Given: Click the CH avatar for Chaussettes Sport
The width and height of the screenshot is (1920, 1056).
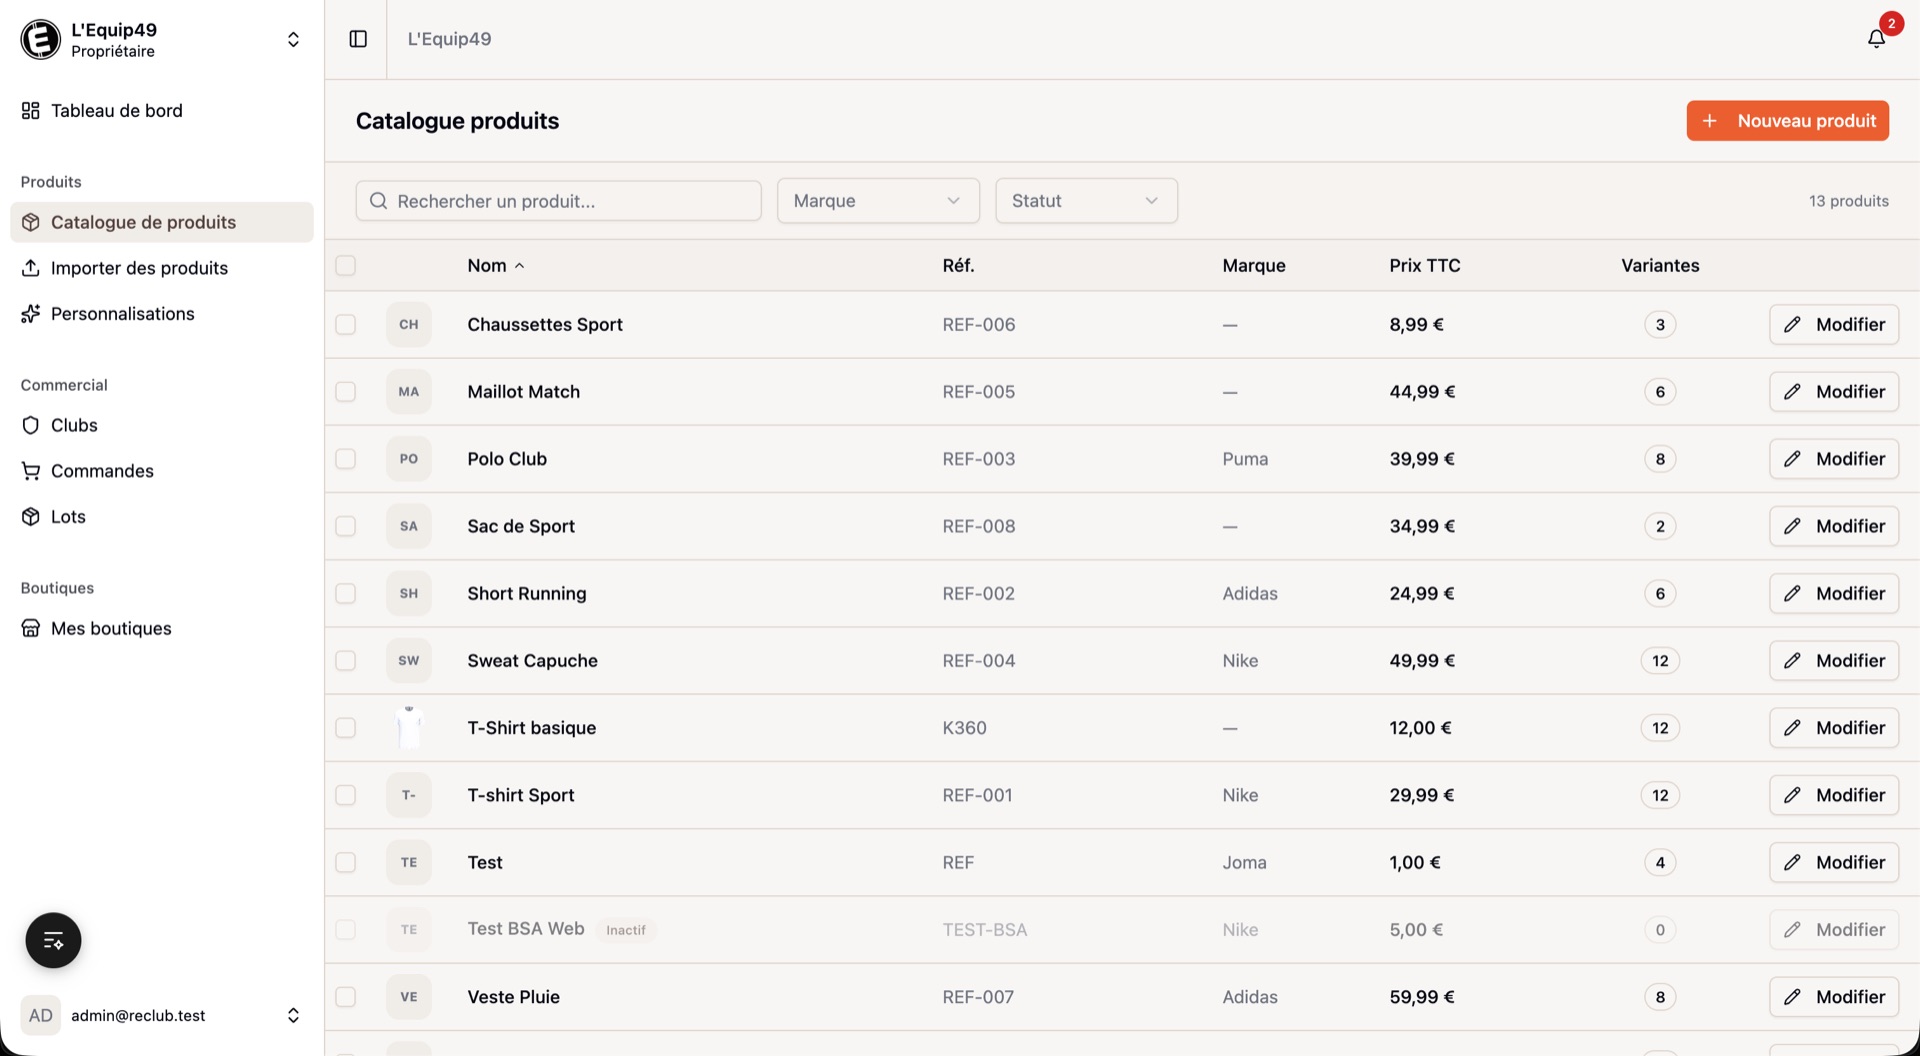Looking at the screenshot, I should (409, 324).
